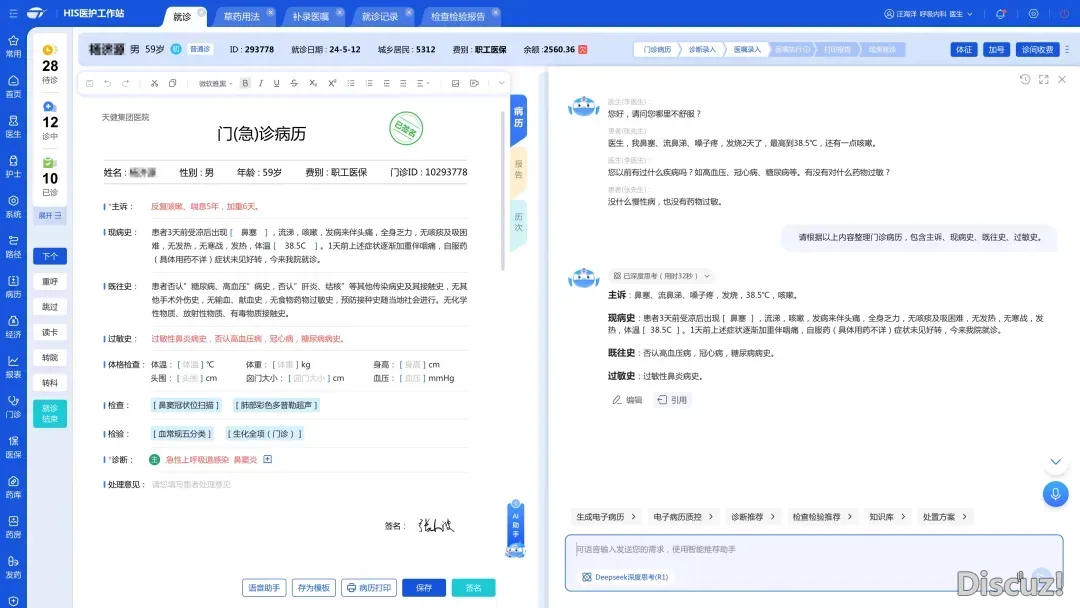Toggle subscript formatting
Viewport: 1080px width, 608px height.
click(313, 83)
